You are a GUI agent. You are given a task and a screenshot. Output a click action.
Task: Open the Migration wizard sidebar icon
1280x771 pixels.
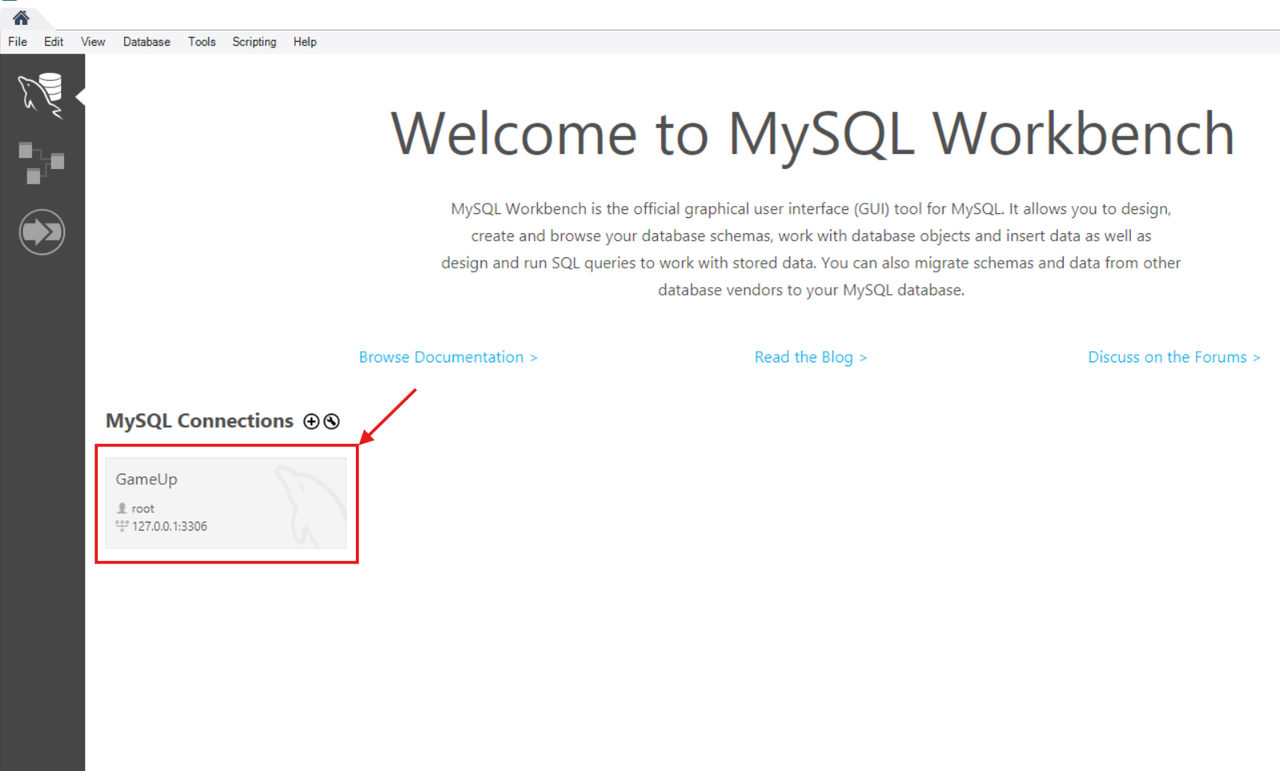coord(42,232)
